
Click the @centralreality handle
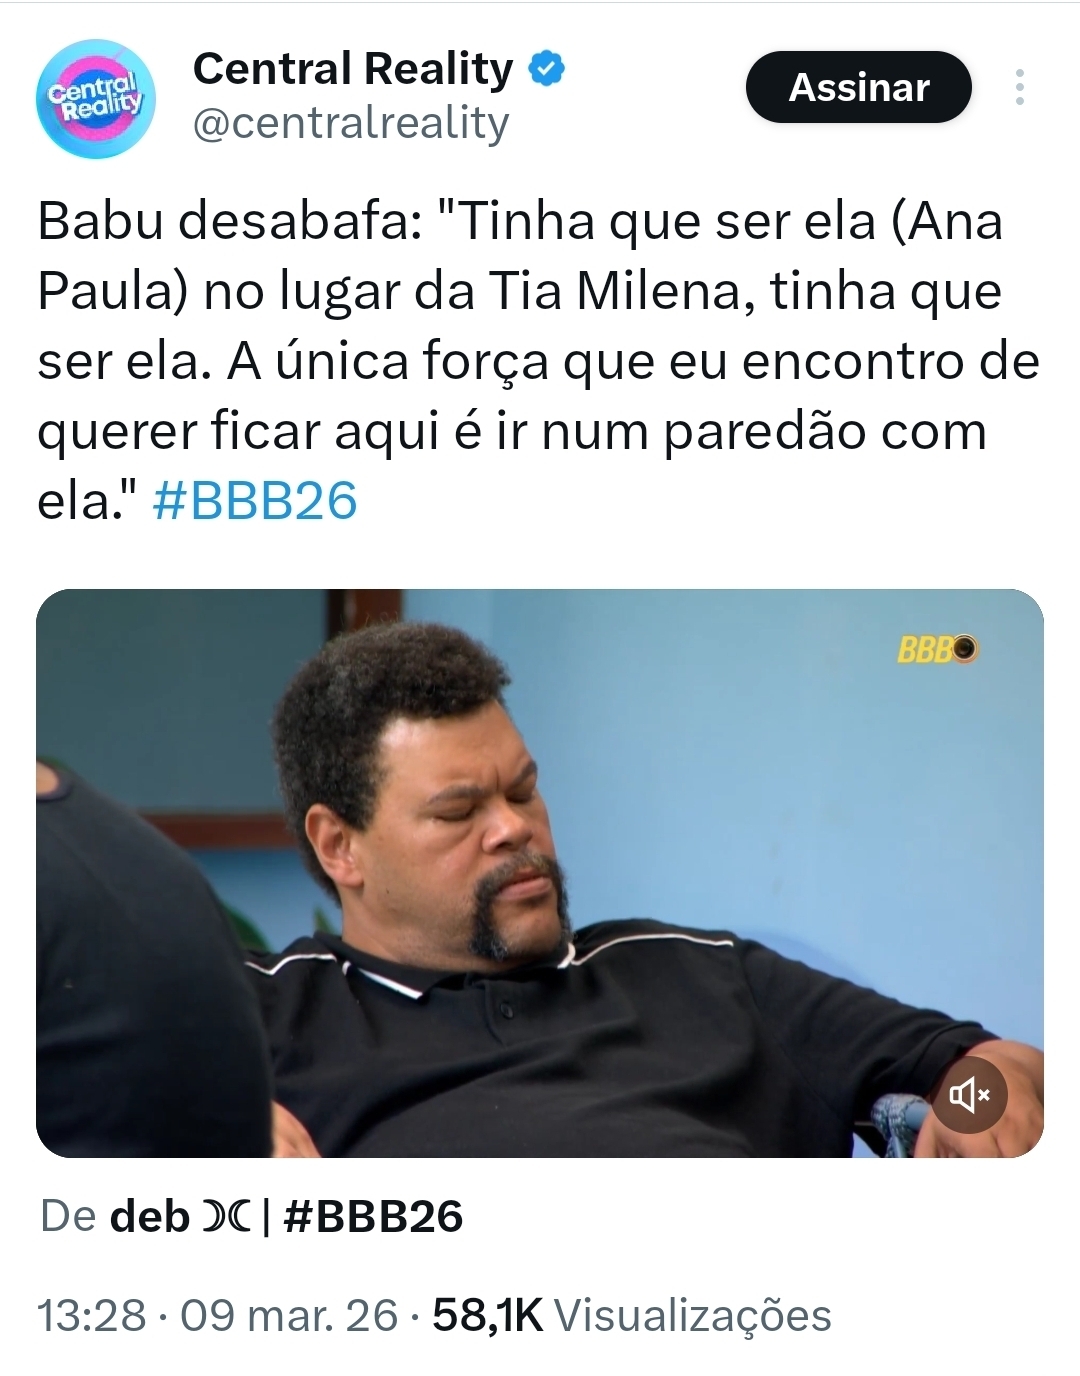[351, 123]
